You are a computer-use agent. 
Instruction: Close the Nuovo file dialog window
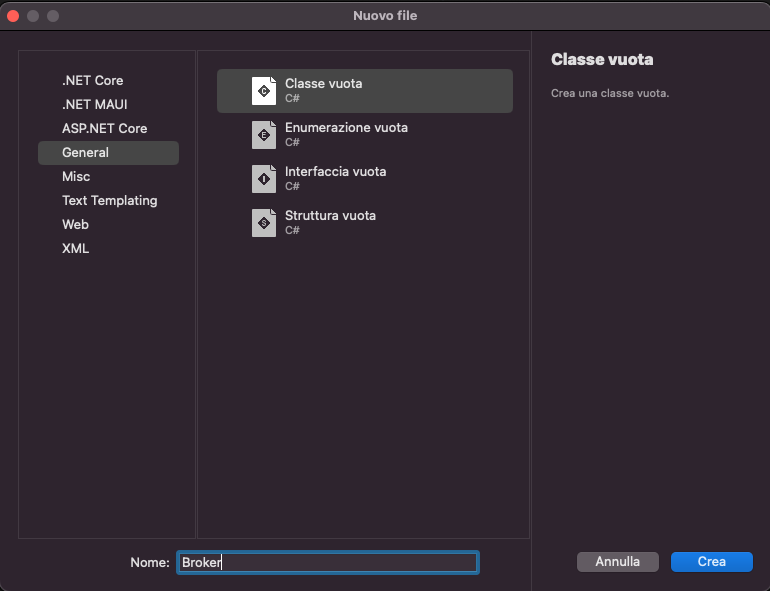(13, 16)
